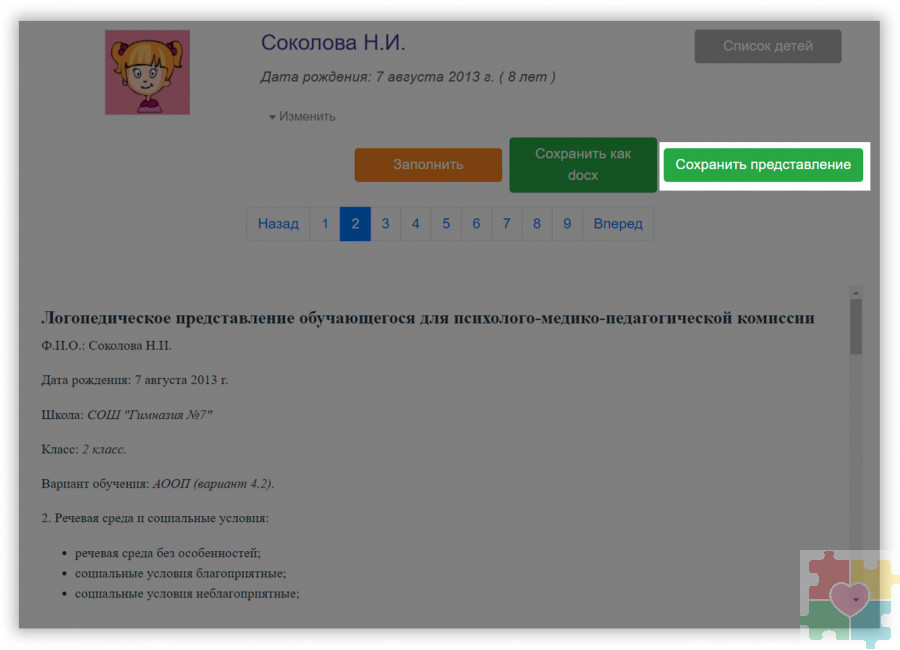The height and width of the screenshot is (650, 900).
Task: Click the orange Заполнить button
Action: (428, 165)
